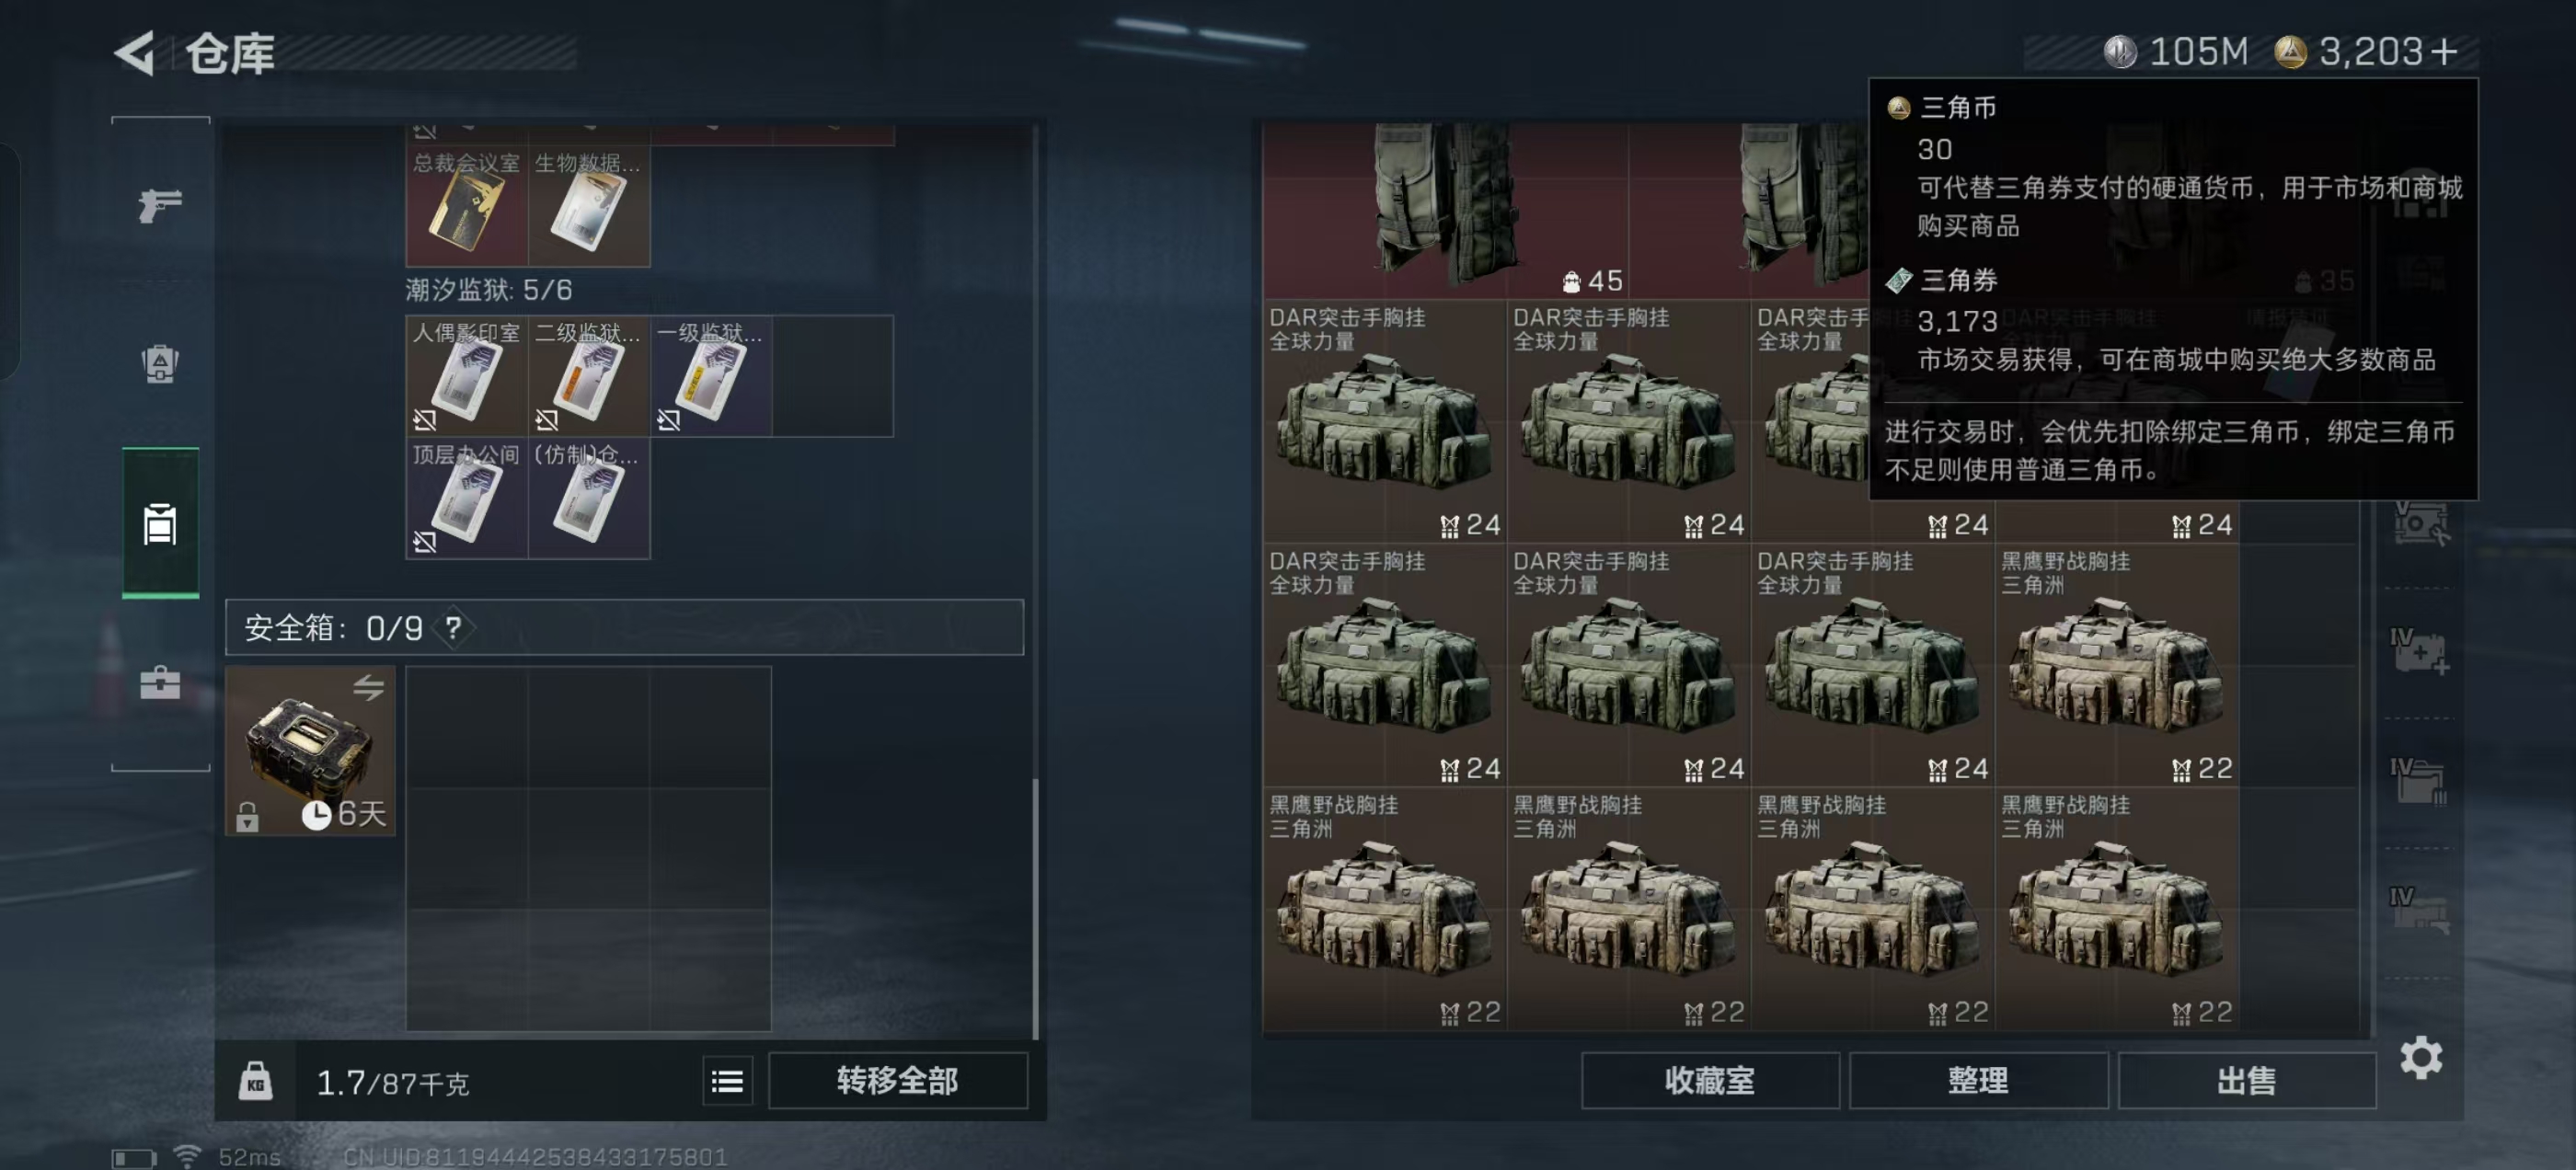Open the safe box help question mark
2576x1170 pixels.
click(453, 628)
